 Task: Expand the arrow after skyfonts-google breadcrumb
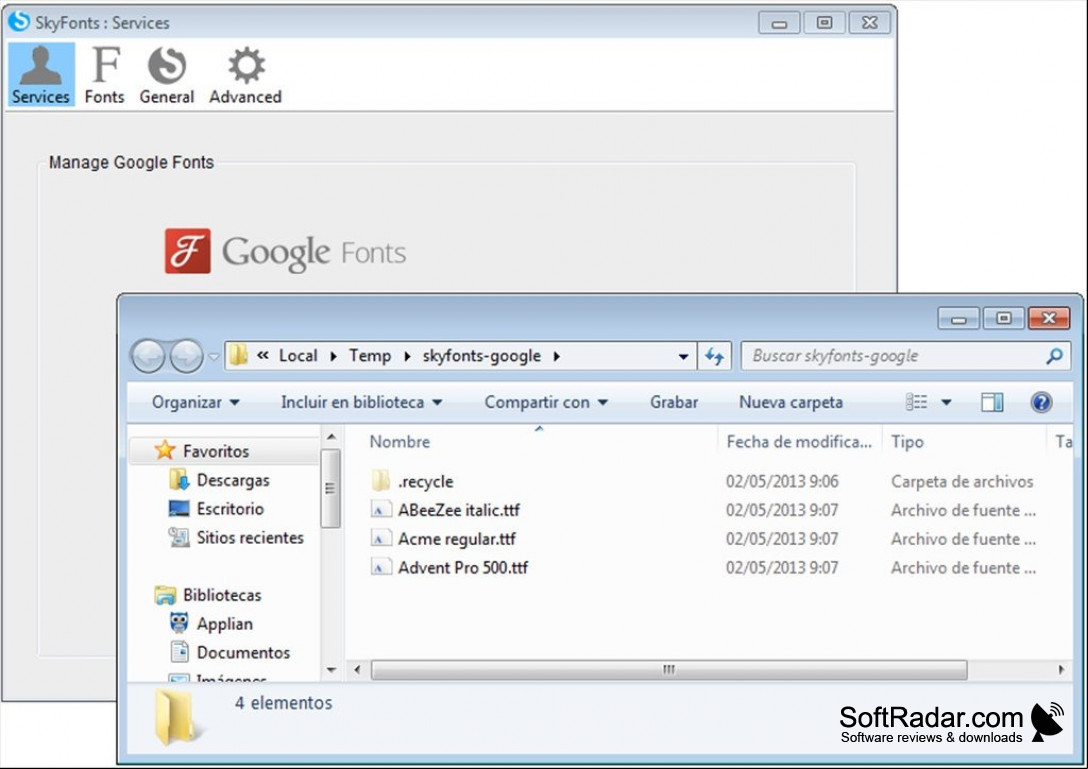(556, 356)
